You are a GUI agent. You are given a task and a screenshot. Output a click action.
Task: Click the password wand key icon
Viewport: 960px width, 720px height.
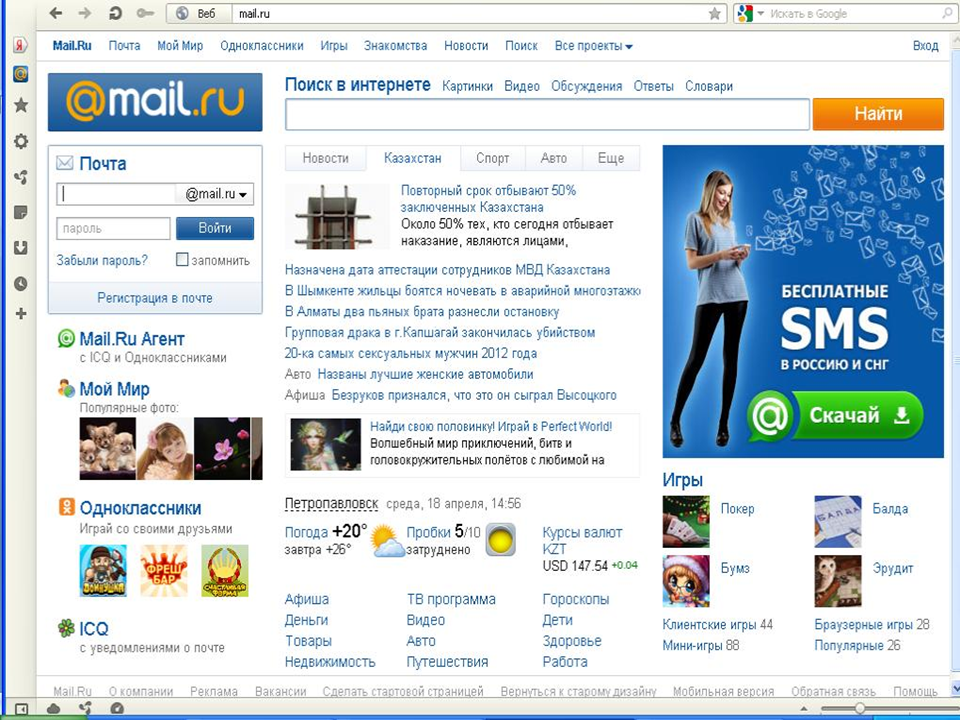pyautogui.click(x=146, y=13)
